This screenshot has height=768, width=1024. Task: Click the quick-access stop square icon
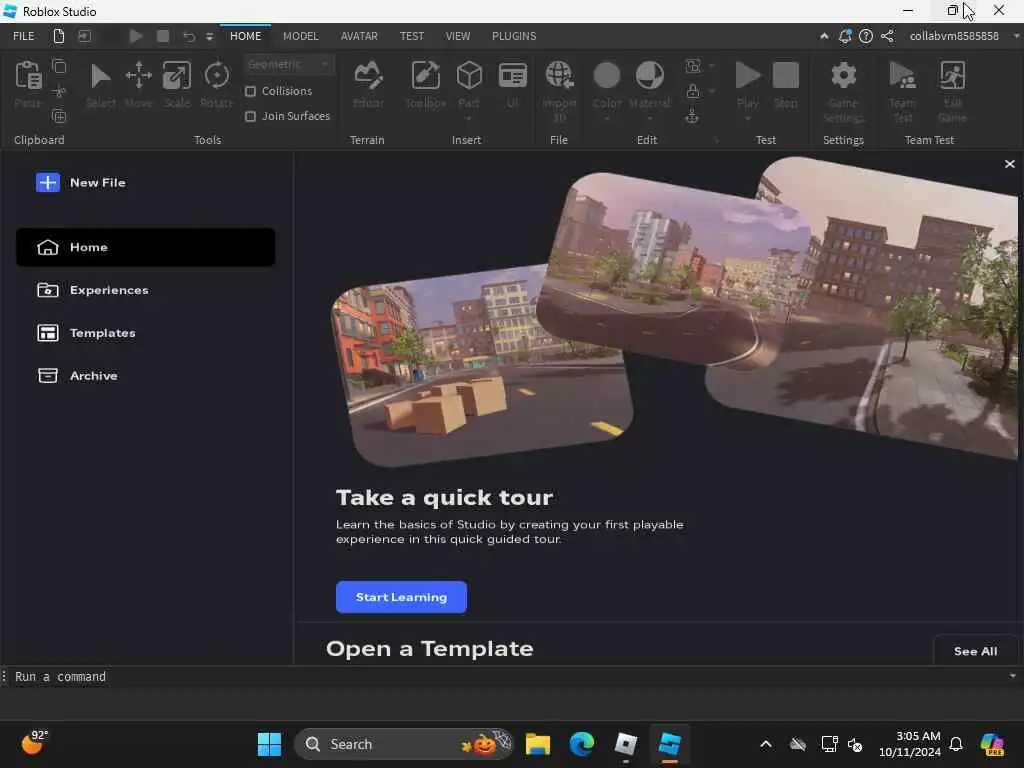click(163, 36)
